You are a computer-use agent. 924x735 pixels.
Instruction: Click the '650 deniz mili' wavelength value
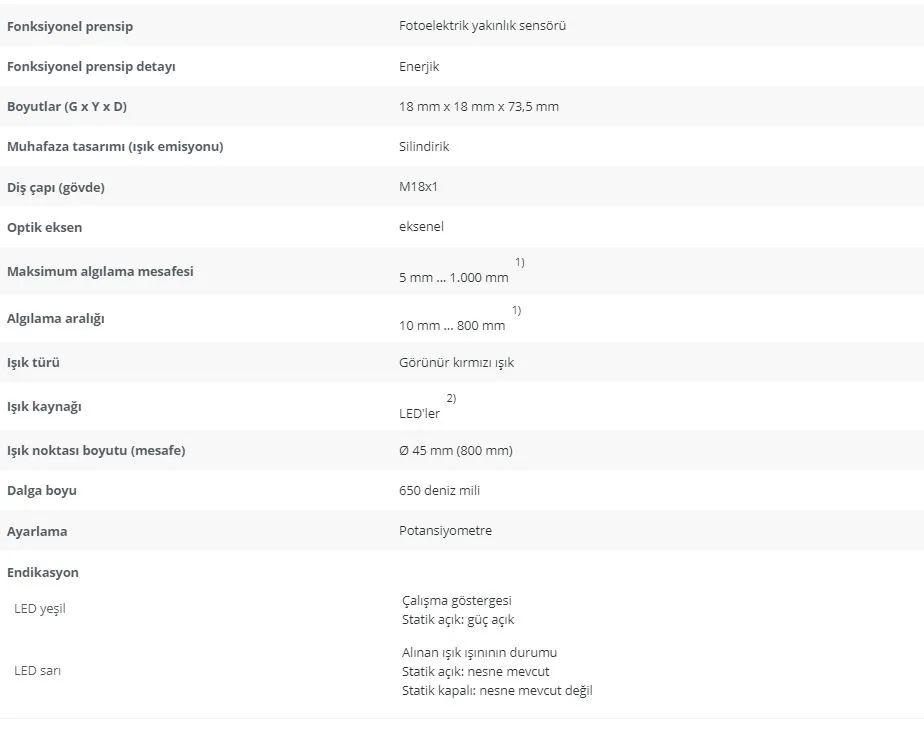[x=440, y=490]
